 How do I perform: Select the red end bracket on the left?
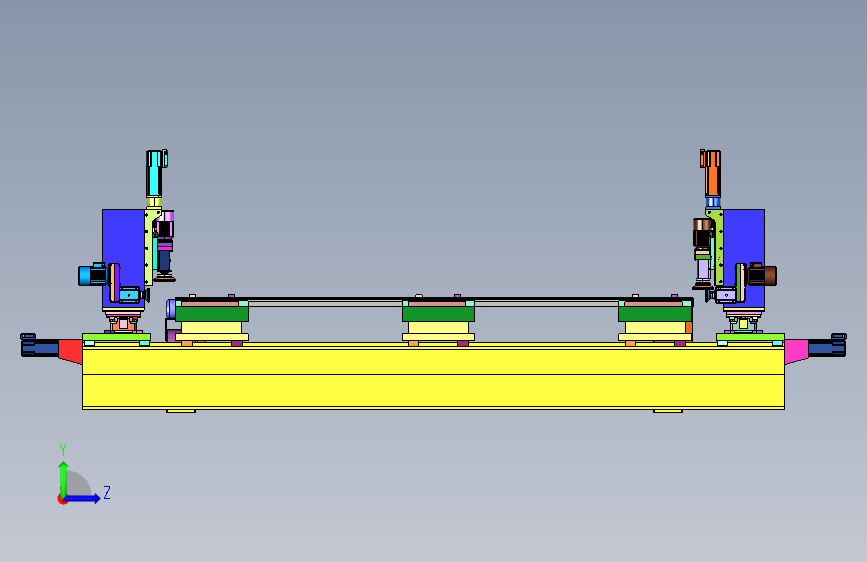pos(70,351)
